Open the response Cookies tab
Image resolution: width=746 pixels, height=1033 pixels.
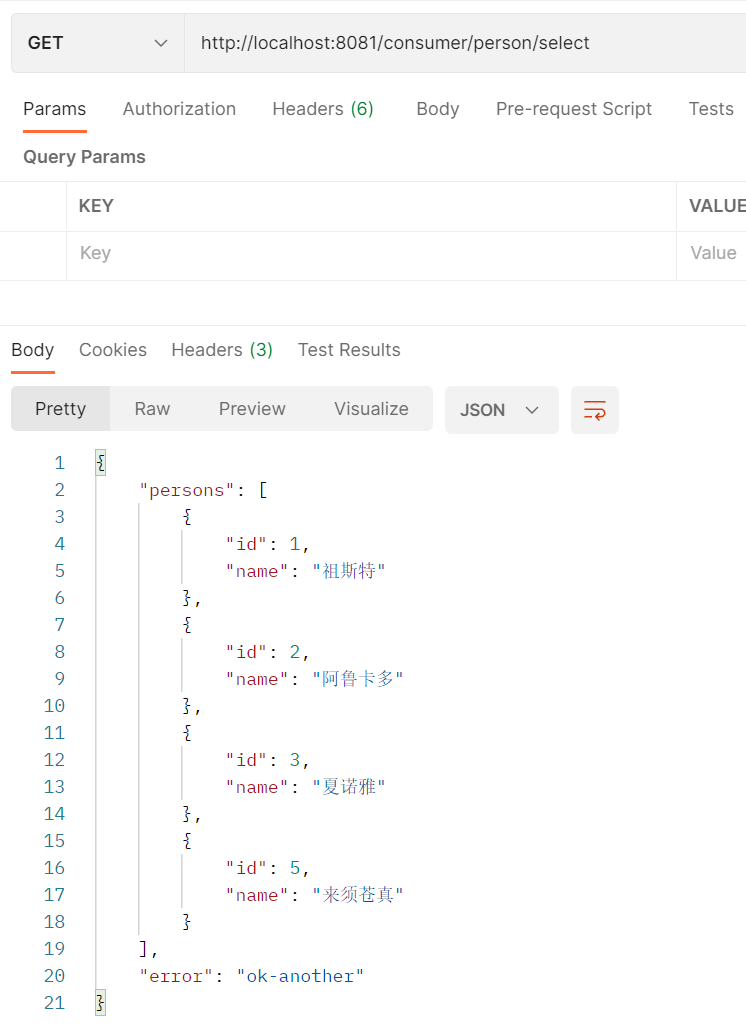coord(113,350)
